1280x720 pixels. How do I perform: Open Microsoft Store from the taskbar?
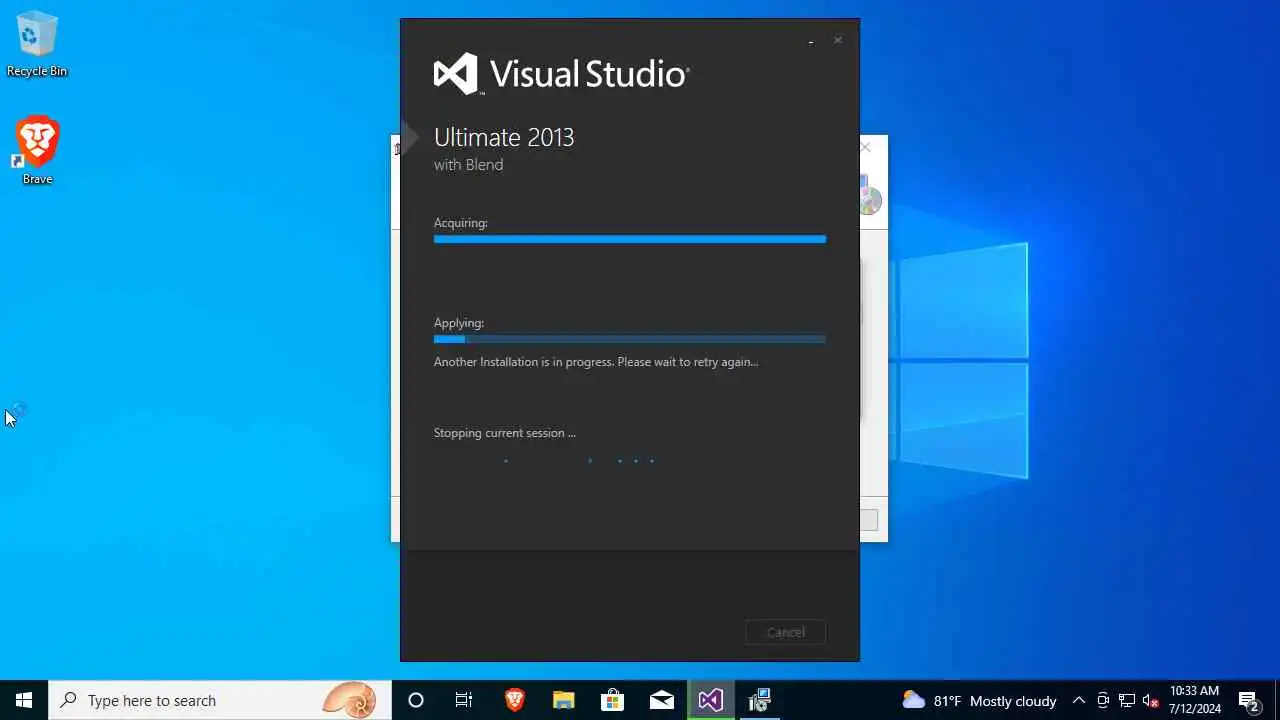(612, 700)
